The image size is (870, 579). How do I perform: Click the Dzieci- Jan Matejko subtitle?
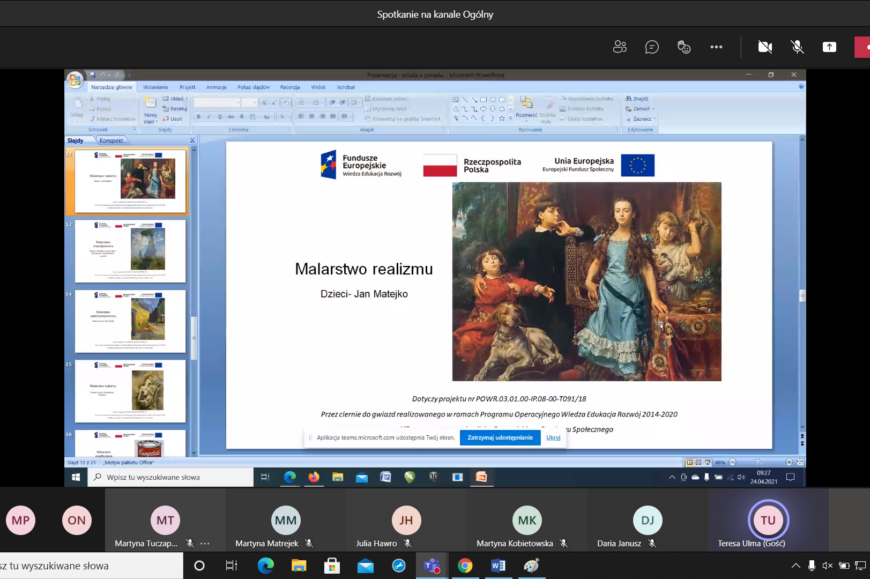[364, 294]
